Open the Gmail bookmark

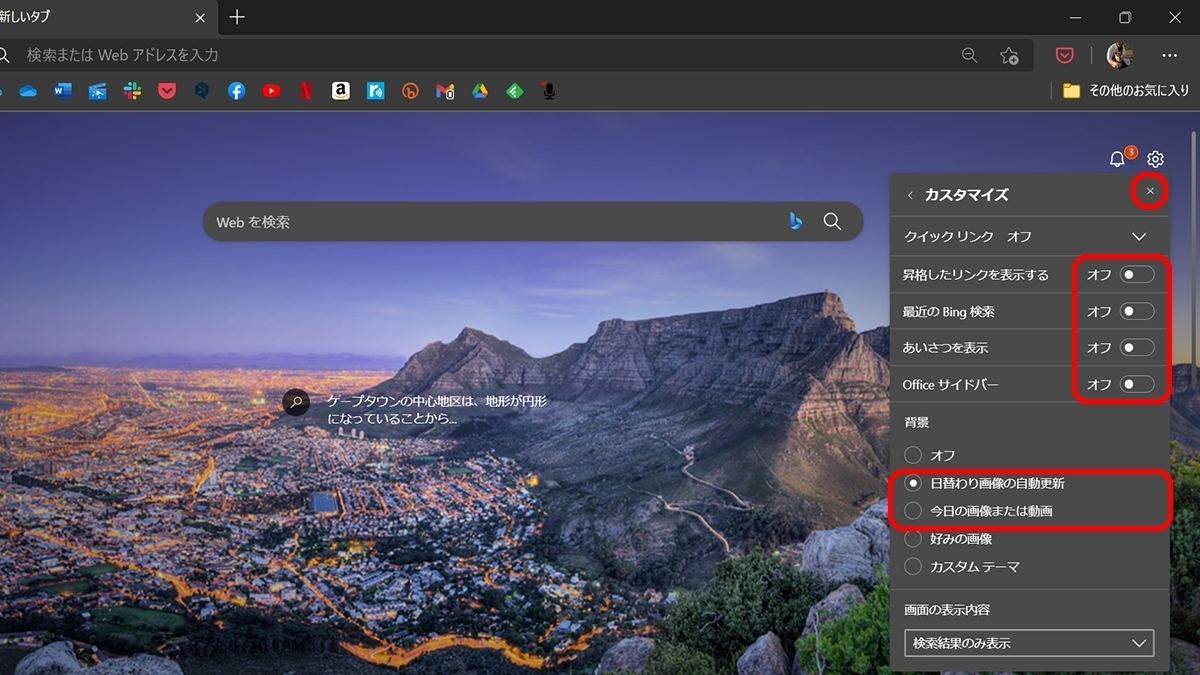coord(445,91)
